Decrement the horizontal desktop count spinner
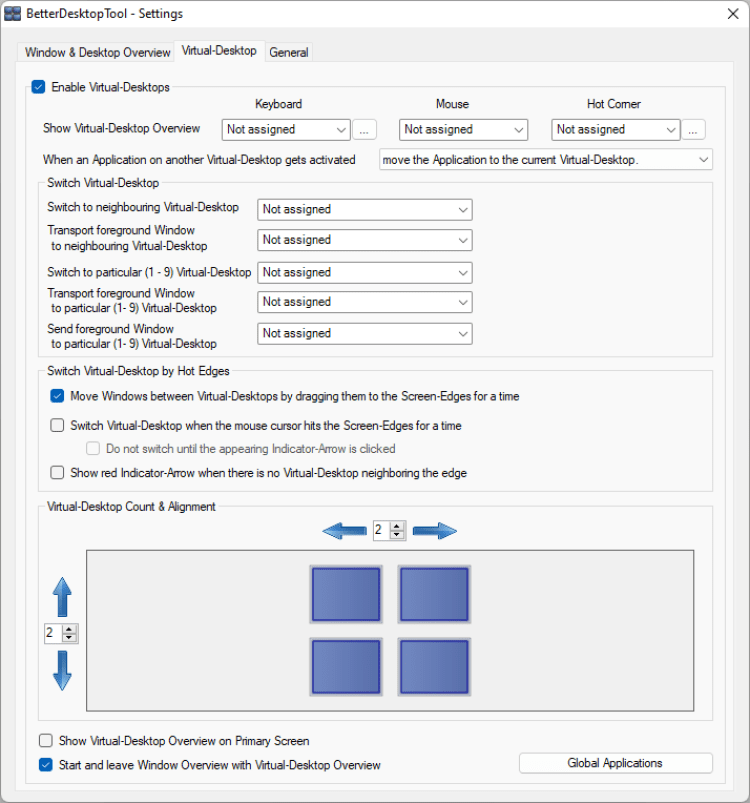The width and height of the screenshot is (750, 803). (397, 535)
